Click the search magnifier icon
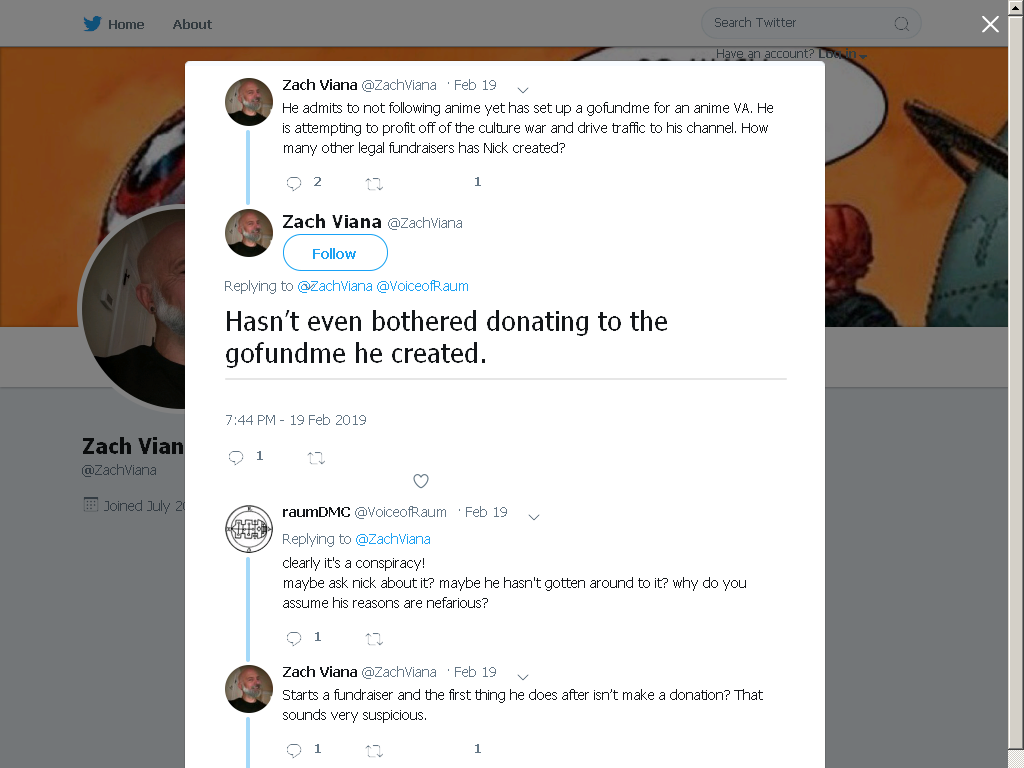This screenshot has height=768, width=1024. click(901, 24)
